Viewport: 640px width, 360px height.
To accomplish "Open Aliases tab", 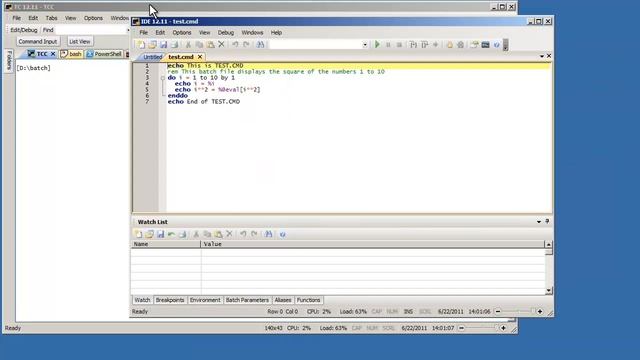I will 283,300.
